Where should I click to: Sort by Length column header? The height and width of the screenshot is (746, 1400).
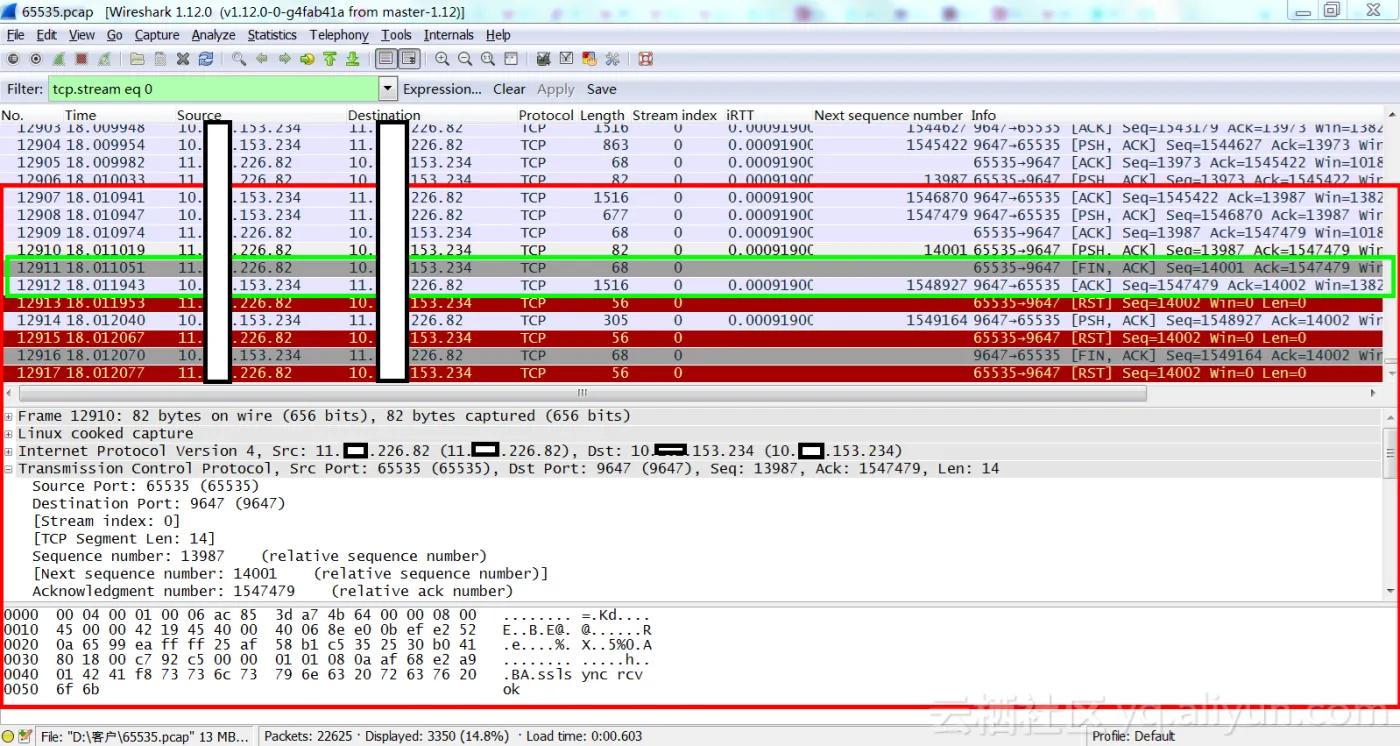(602, 115)
